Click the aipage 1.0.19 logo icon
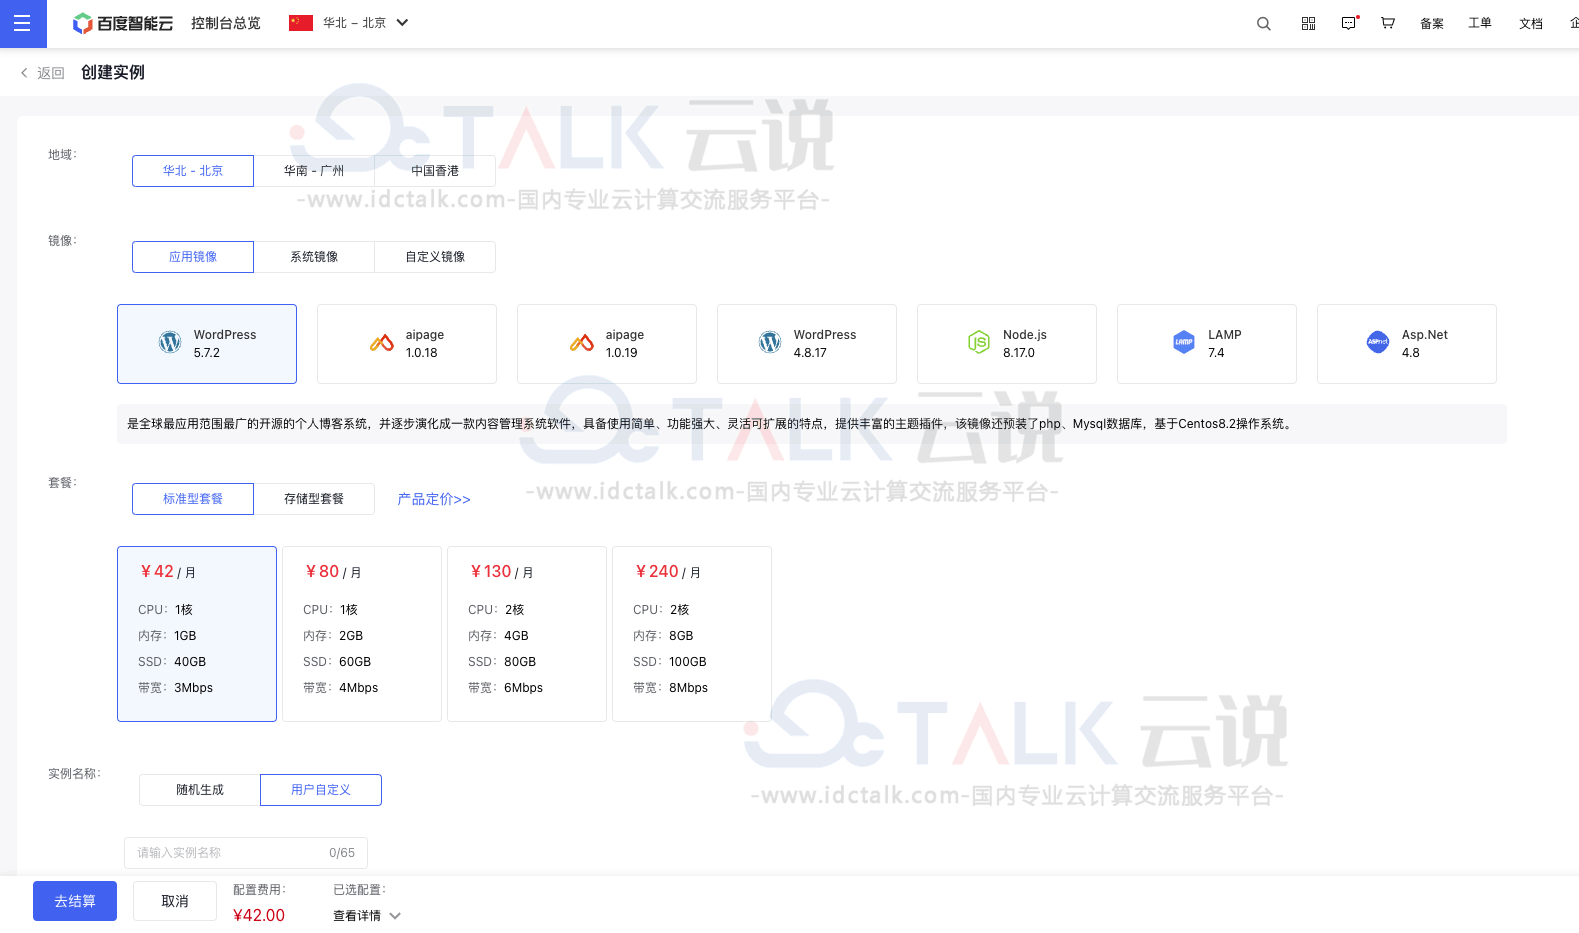Screen dimensions: 1579x933 tap(582, 343)
